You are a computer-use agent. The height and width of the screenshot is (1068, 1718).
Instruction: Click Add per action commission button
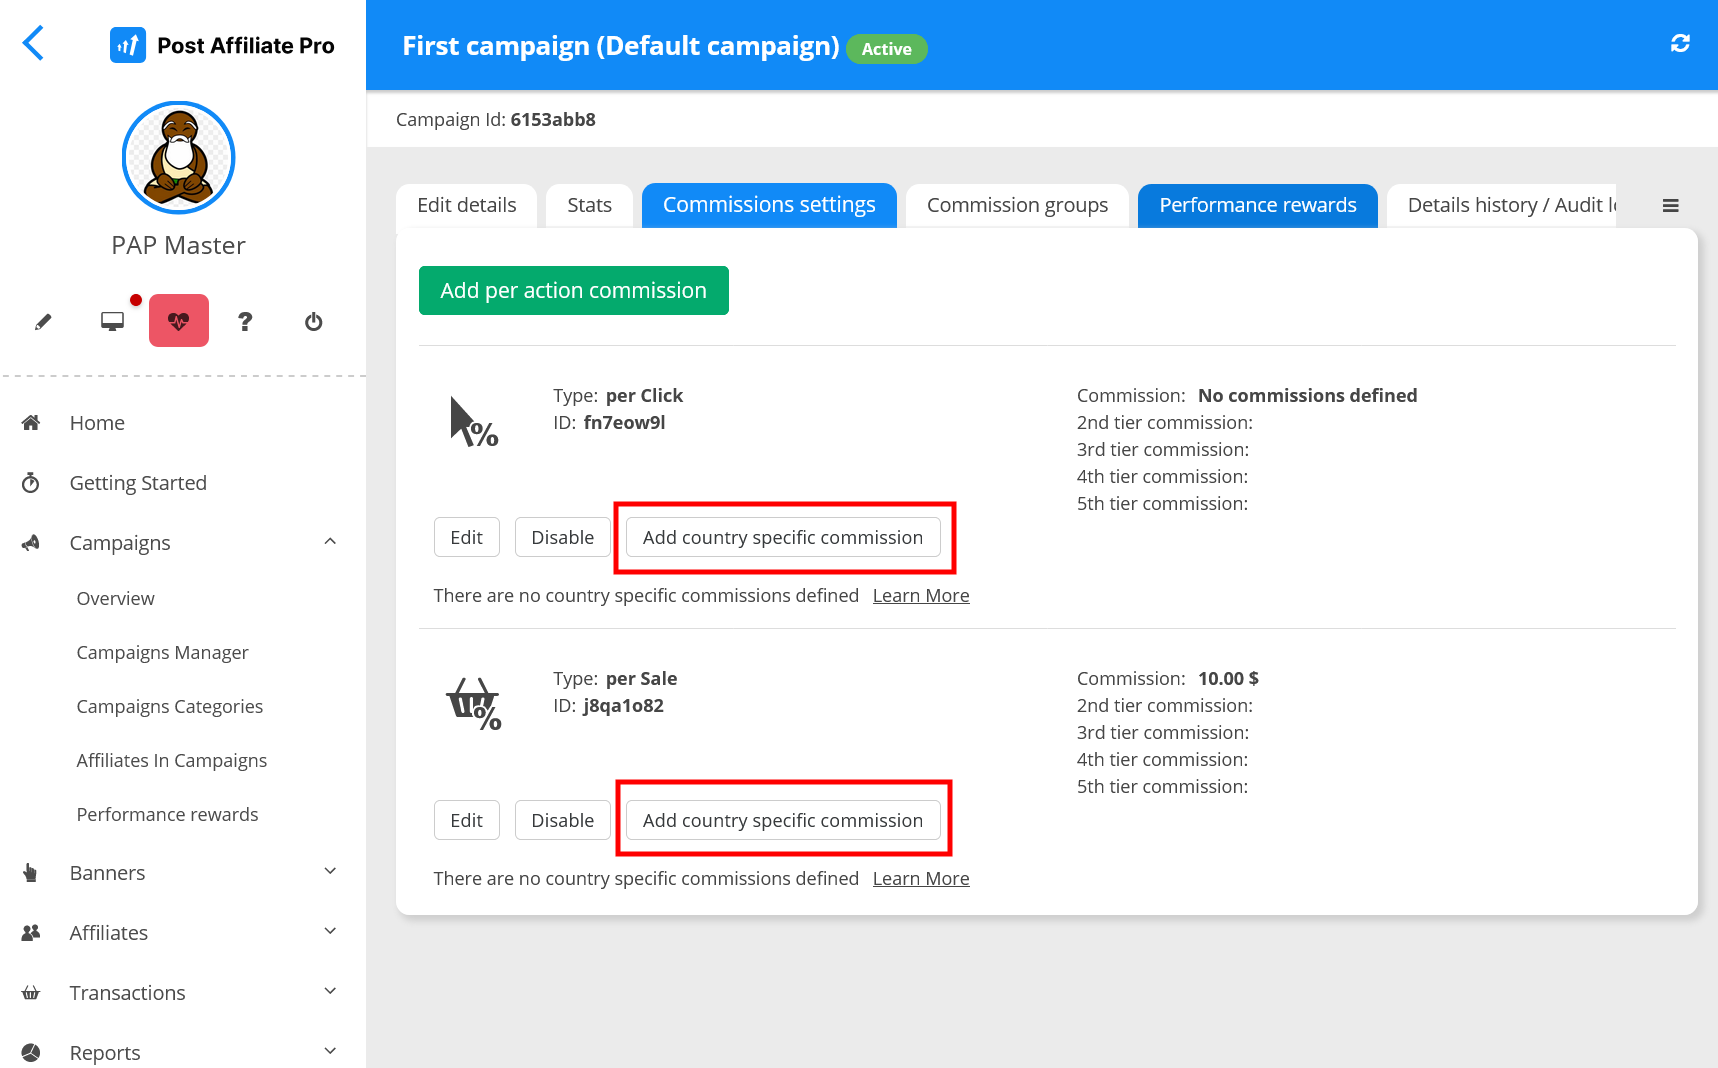point(573,291)
